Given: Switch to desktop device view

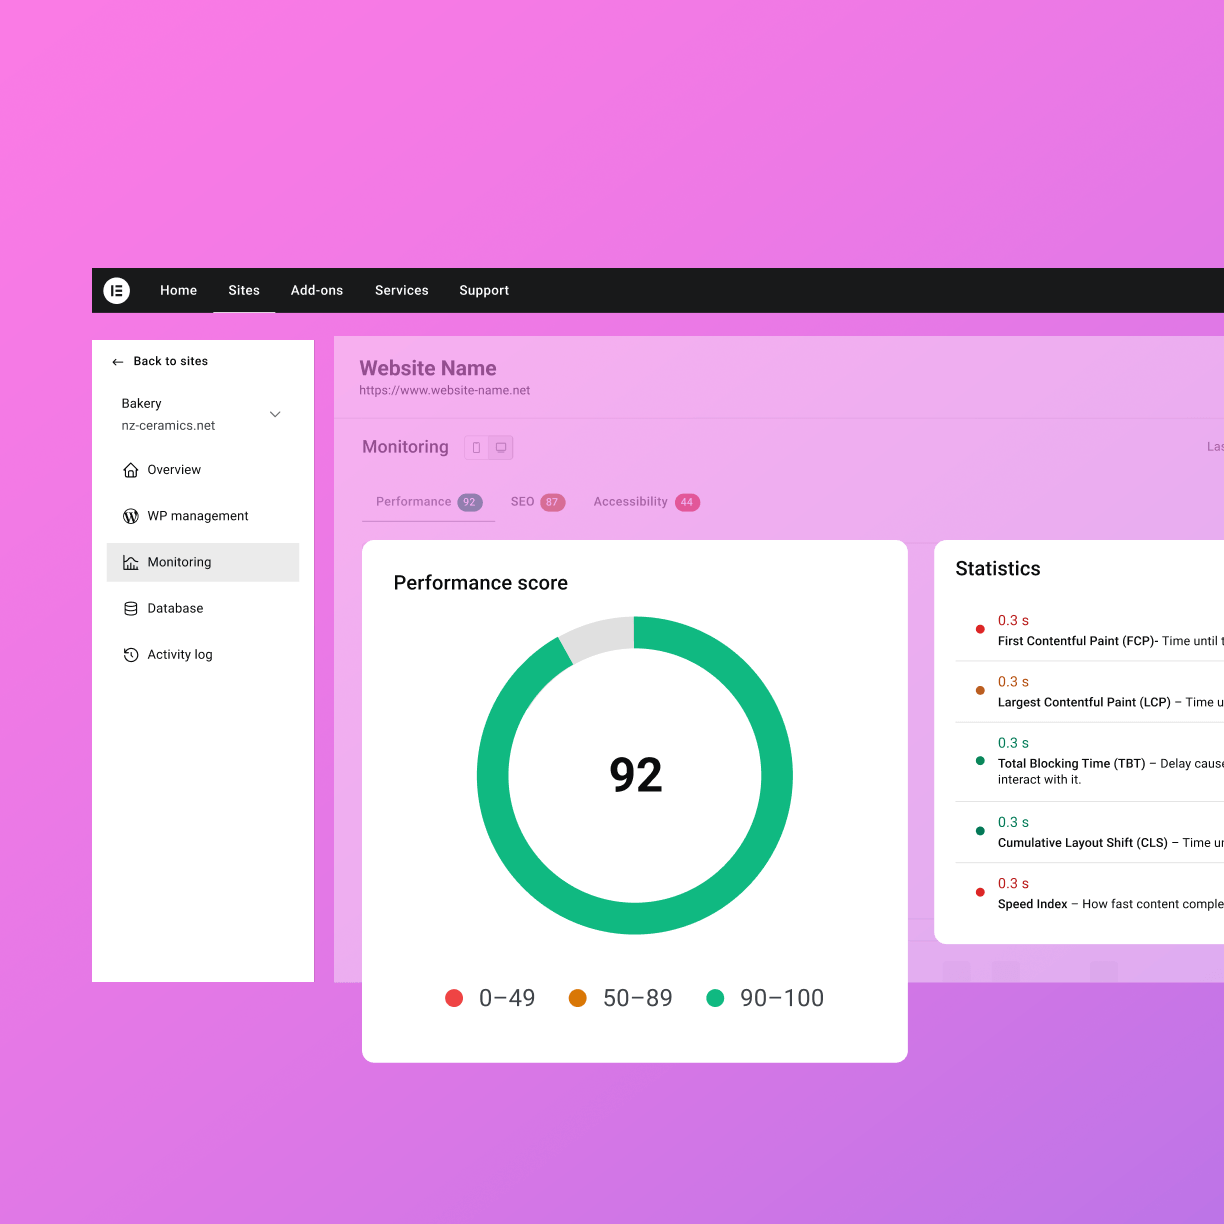Looking at the screenshot, I should tap(501, 448).
